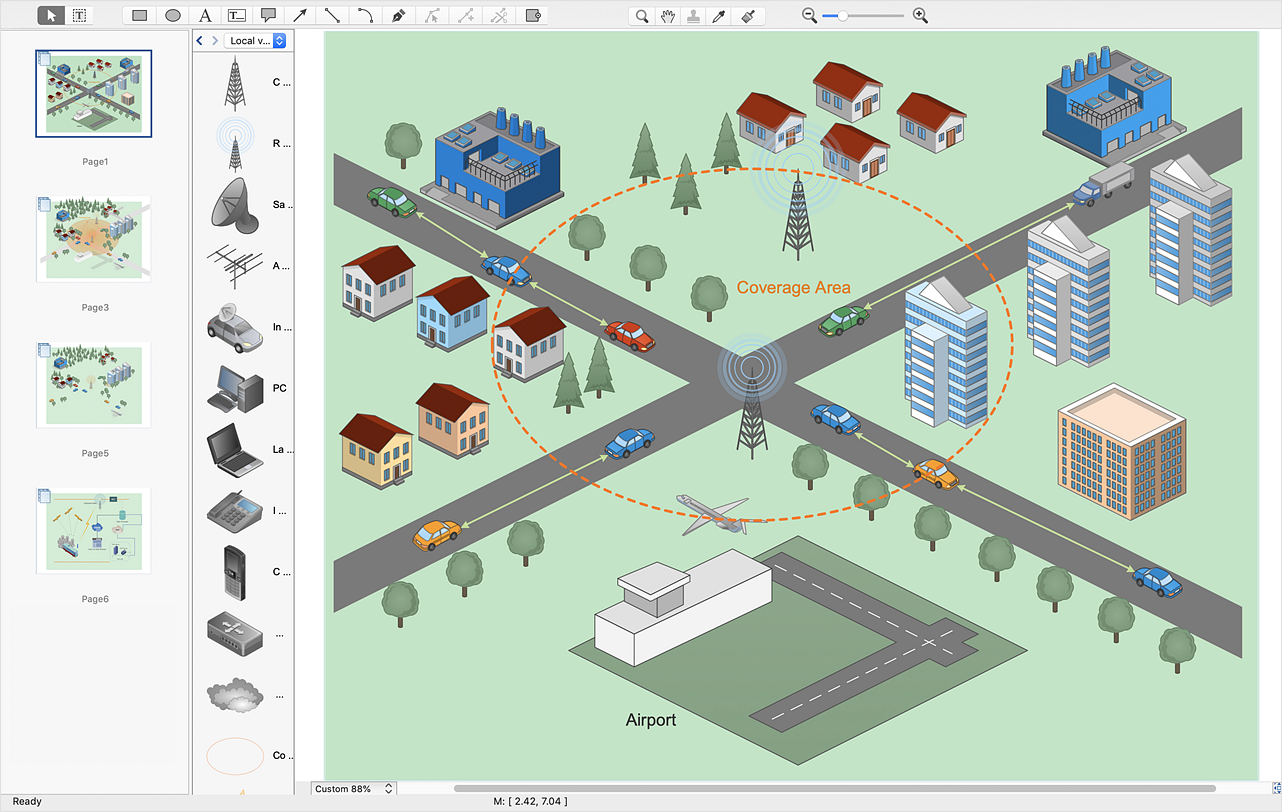Click the magnifier zoom tool

pos(642,16)
